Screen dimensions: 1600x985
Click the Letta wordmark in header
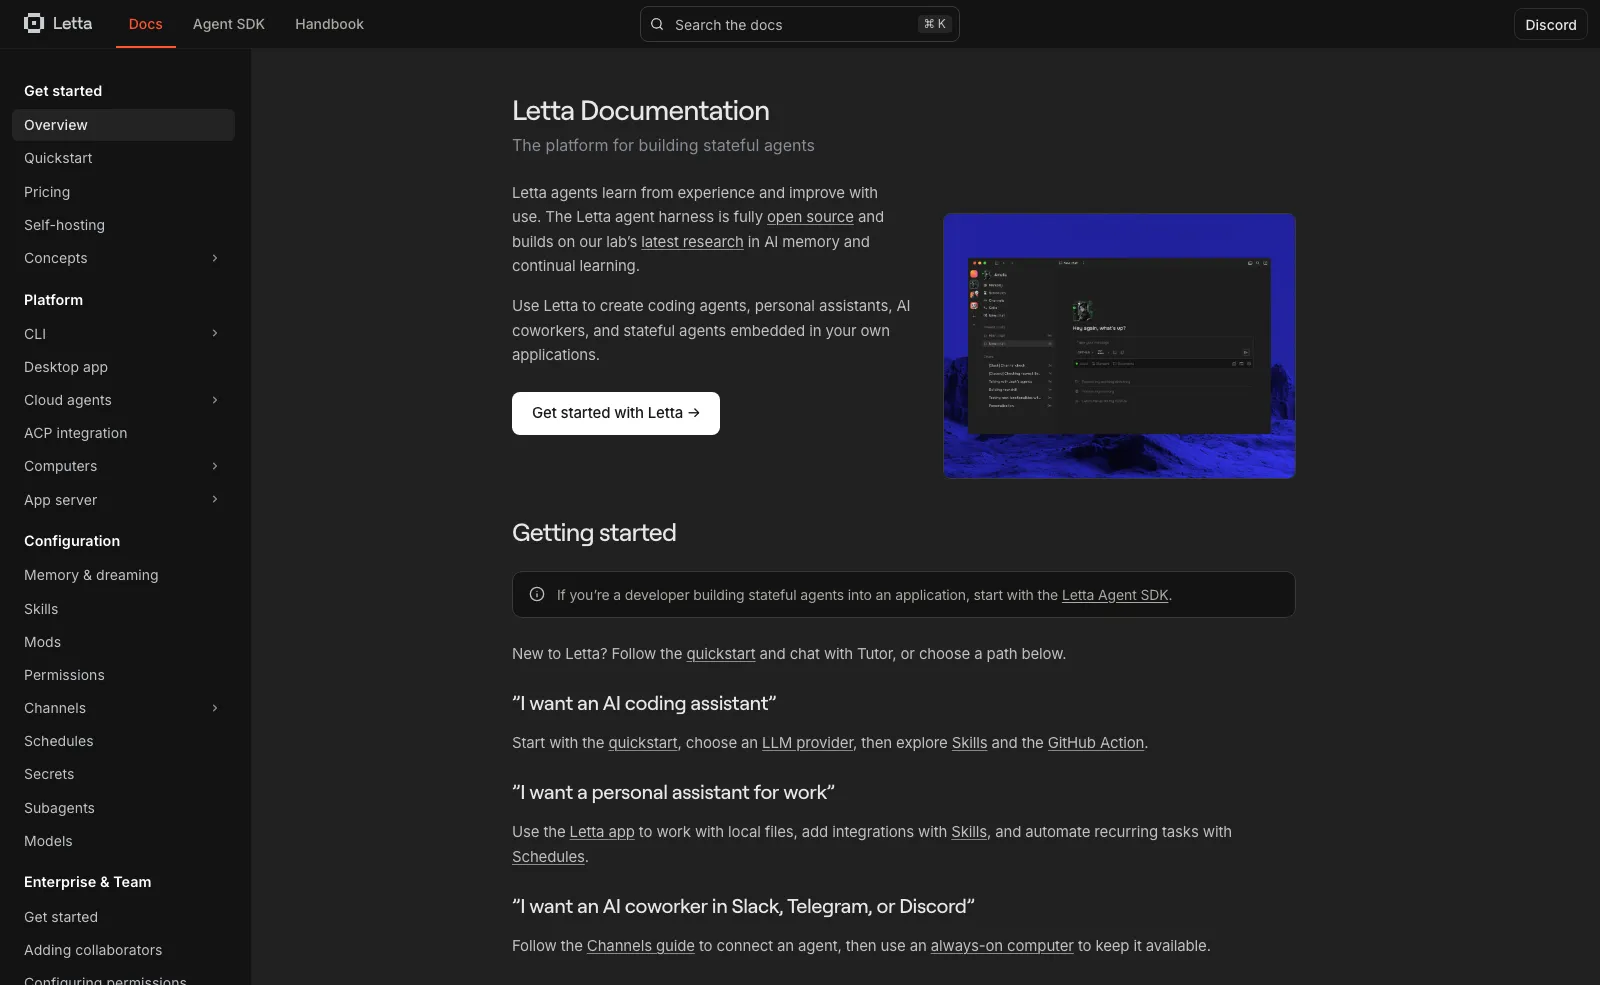click(x=72, y=23)
